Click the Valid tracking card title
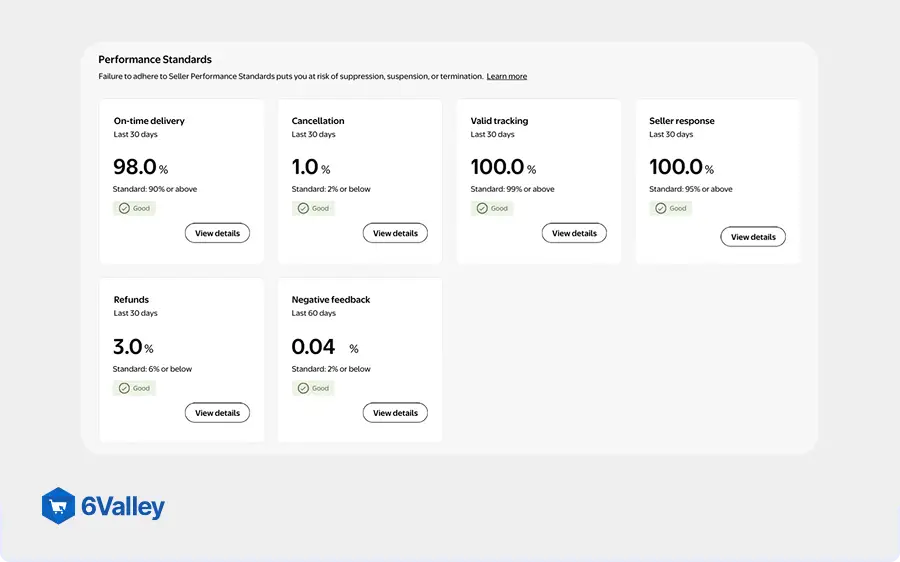The width and height of the screenshot is (900, 562). click(499, 121)
